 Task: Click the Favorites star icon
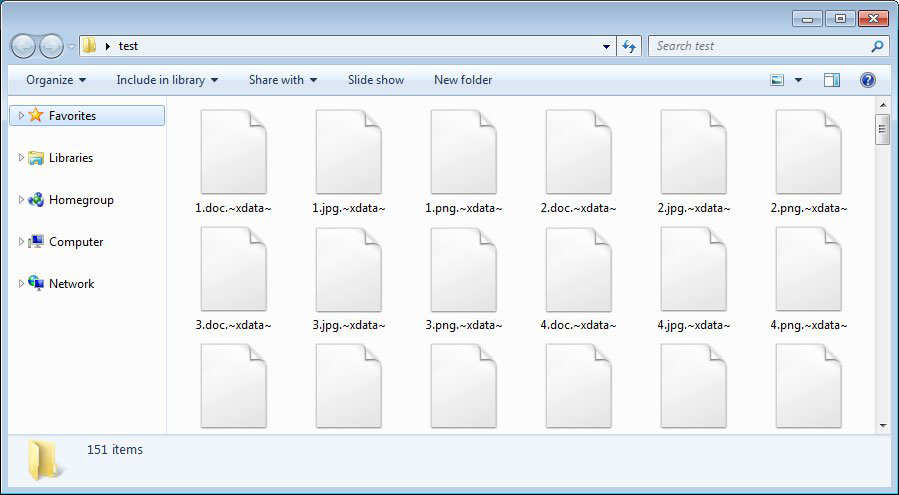click(36, 115)
